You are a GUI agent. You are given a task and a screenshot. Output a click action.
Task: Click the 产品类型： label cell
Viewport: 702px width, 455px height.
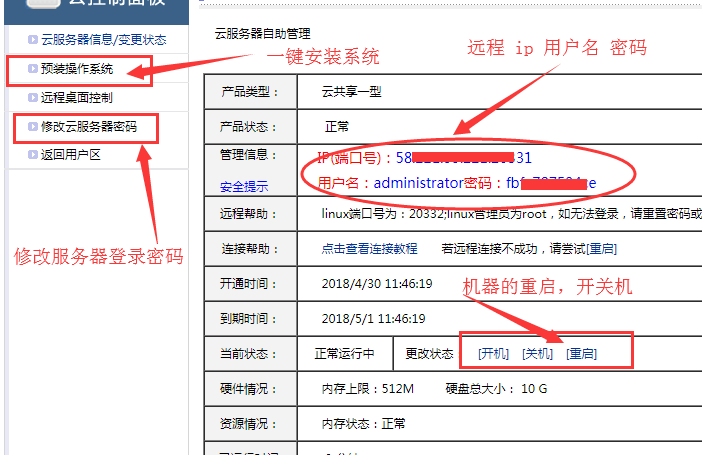(x=250, y=92)
